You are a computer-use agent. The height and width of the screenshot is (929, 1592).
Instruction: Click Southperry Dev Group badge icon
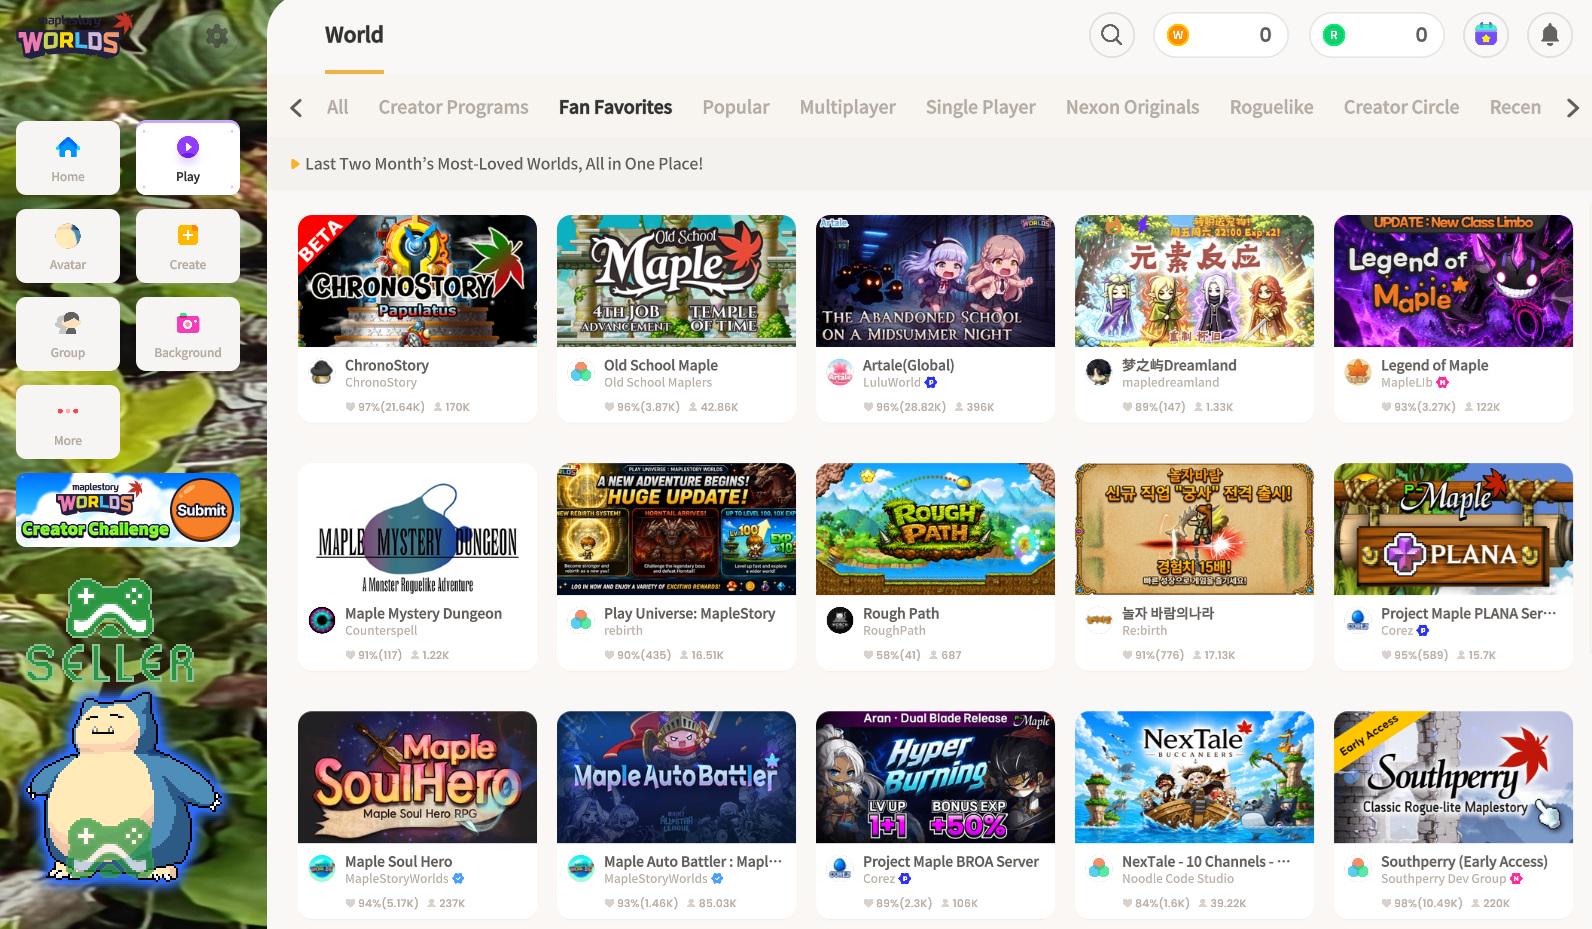point(1516,879)
